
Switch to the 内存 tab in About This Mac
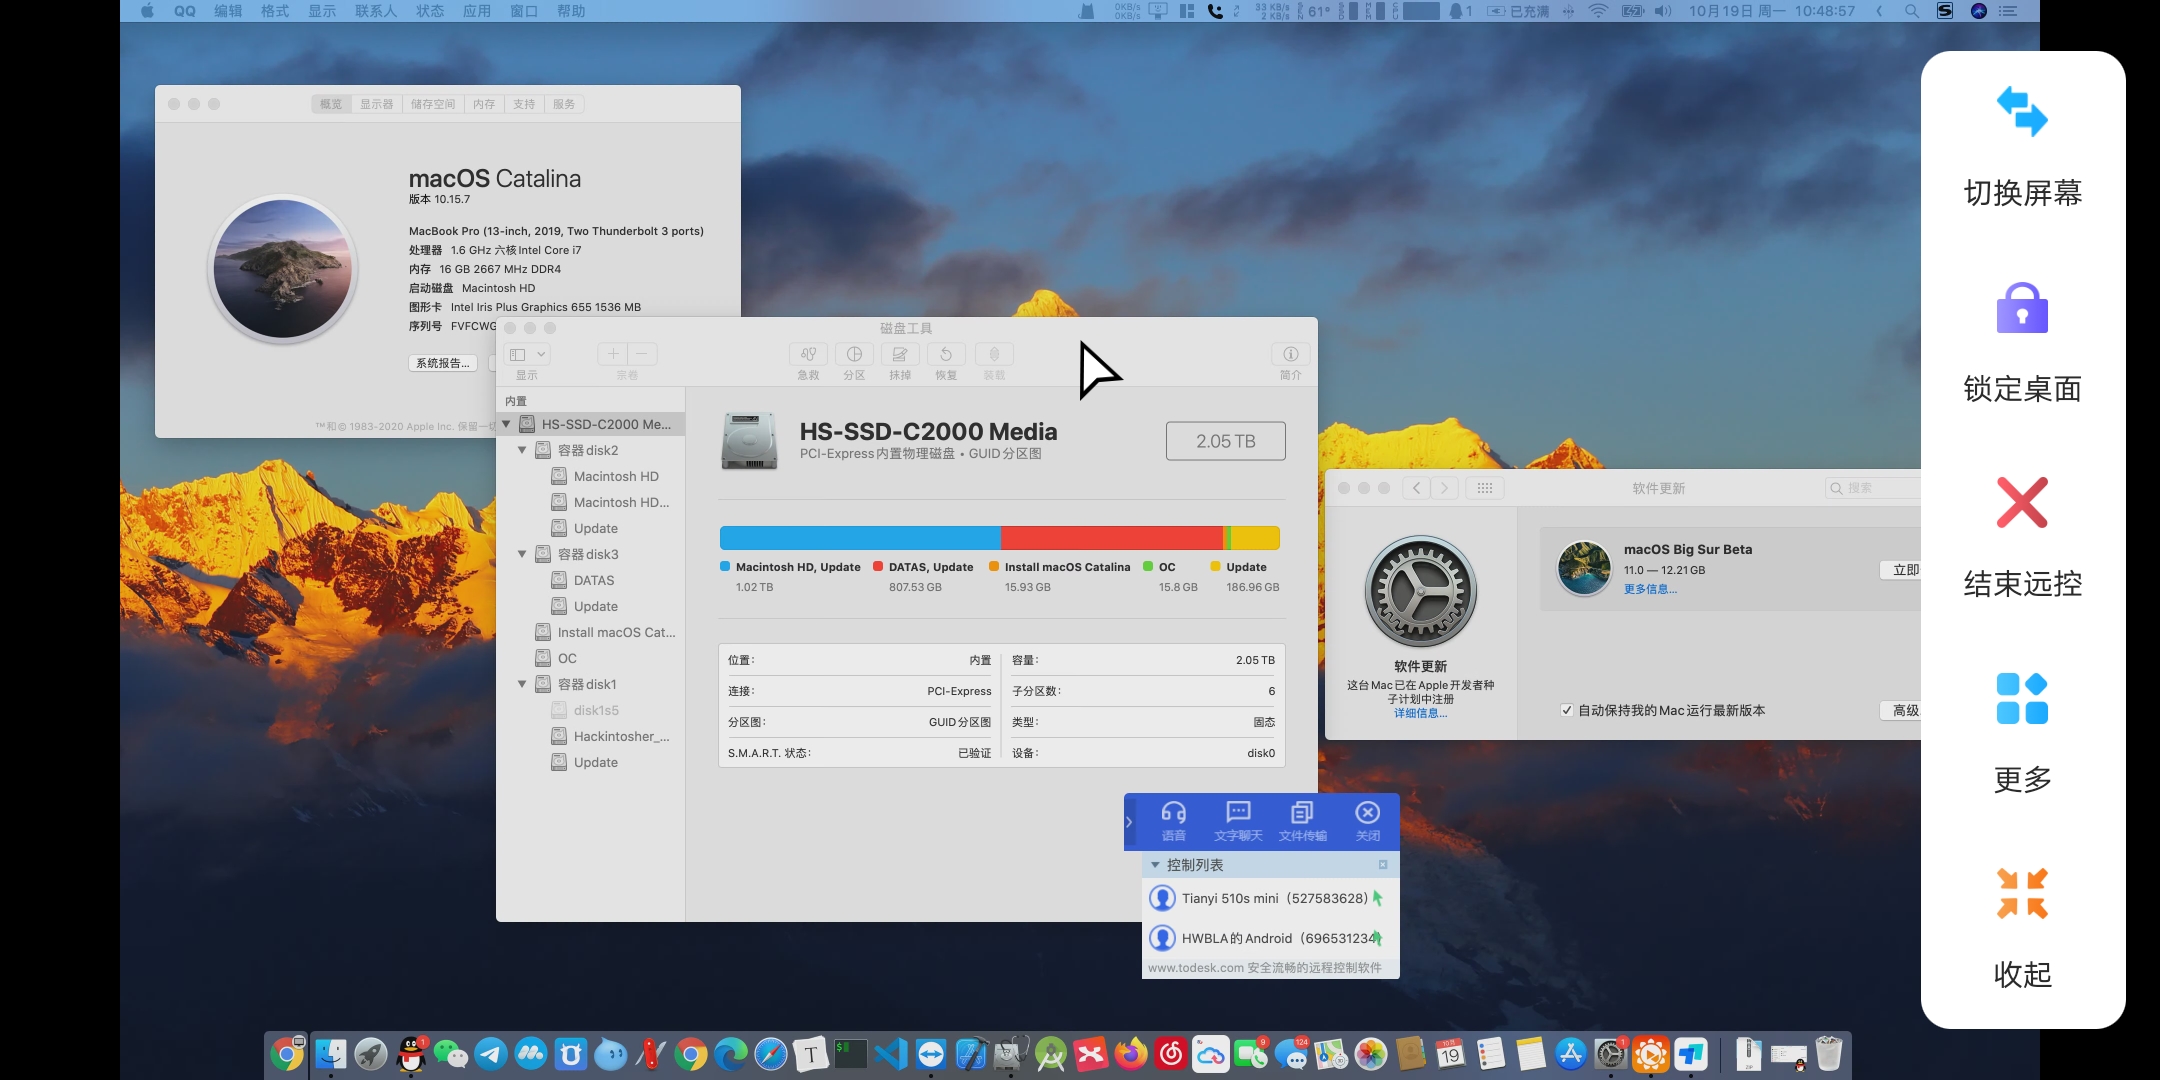(x=484, y=104)
